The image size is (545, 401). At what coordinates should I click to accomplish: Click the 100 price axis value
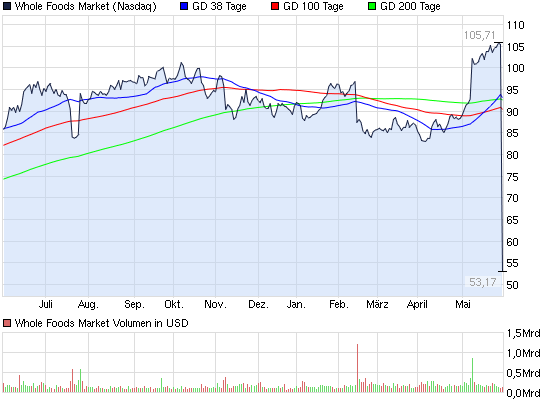tap(515, 68)
